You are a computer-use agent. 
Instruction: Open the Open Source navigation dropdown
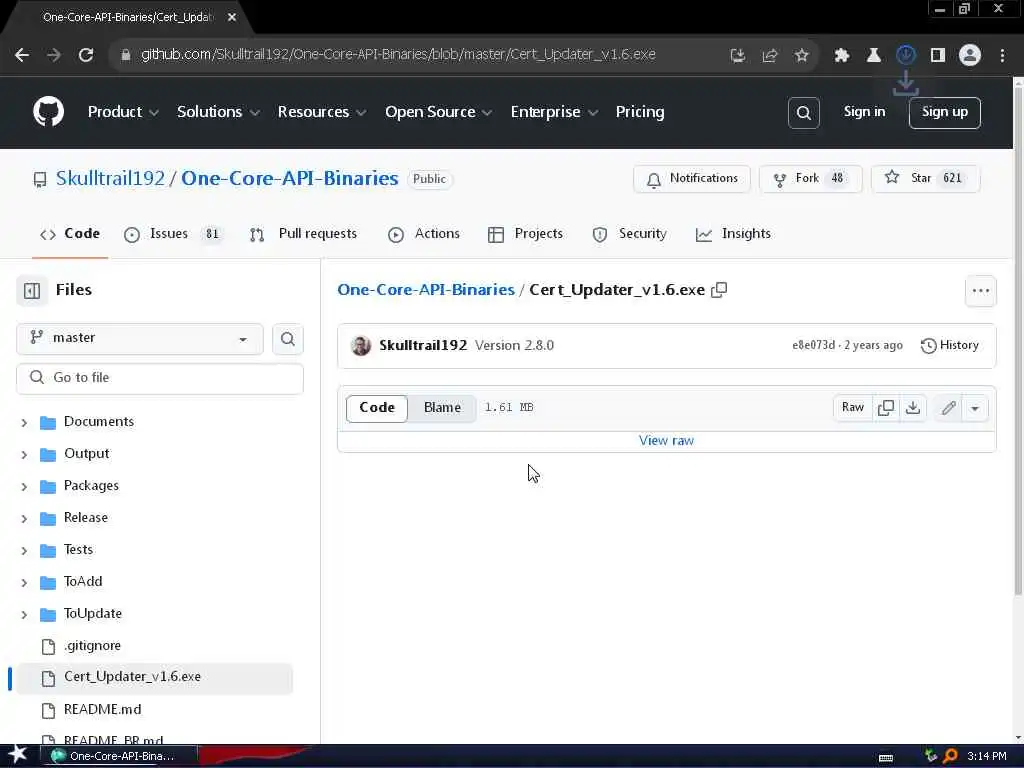coord(439,112)
